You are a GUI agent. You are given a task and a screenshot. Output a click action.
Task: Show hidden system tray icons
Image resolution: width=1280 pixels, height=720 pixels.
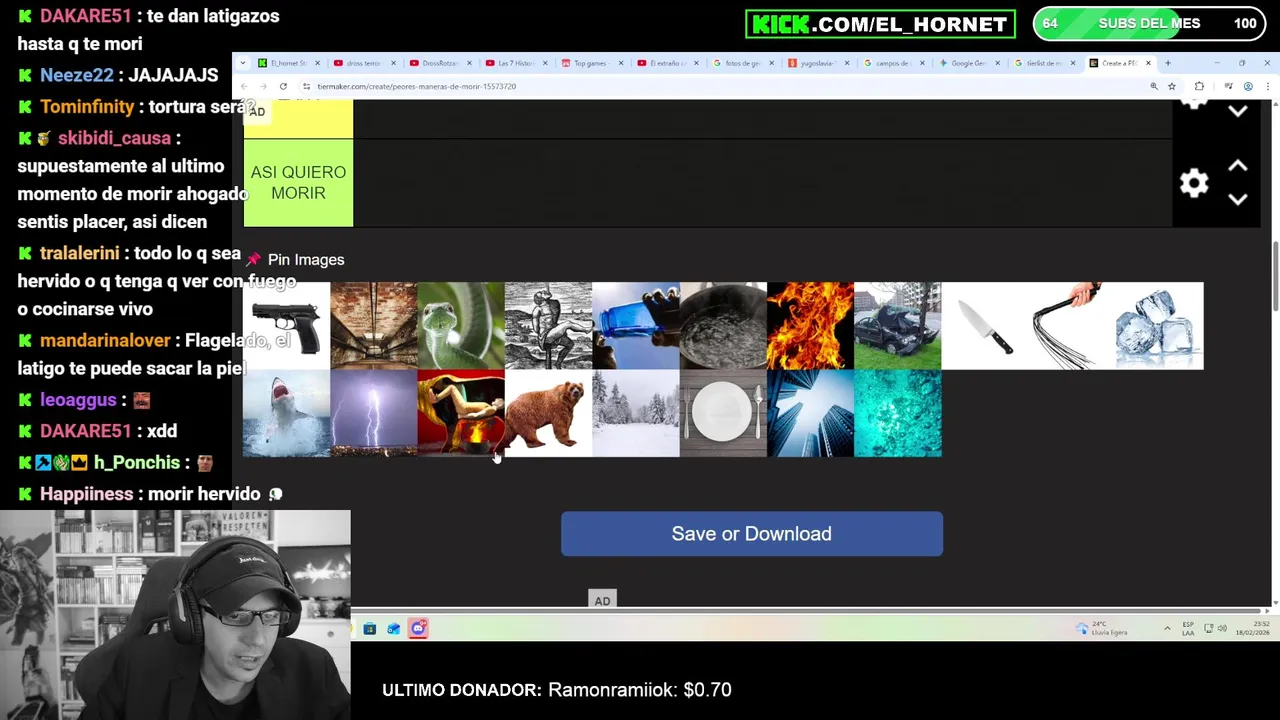[1167, 628]
